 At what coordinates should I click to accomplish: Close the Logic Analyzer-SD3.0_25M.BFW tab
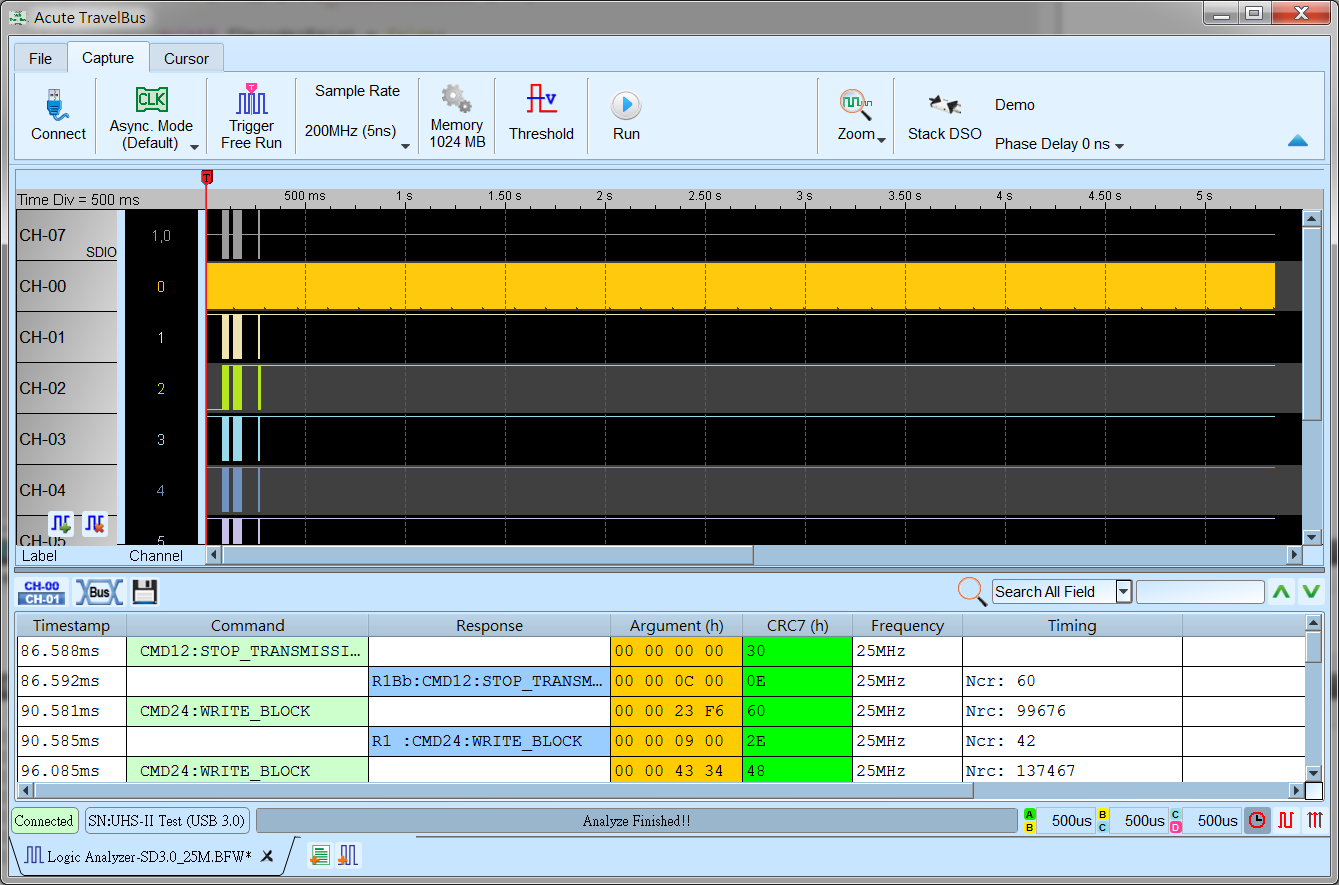[x=267, y=857]
